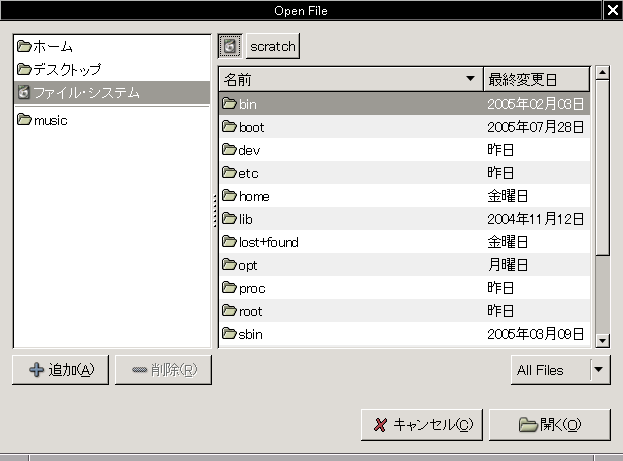Select 金曜日 date of home row

pos(507,196)
